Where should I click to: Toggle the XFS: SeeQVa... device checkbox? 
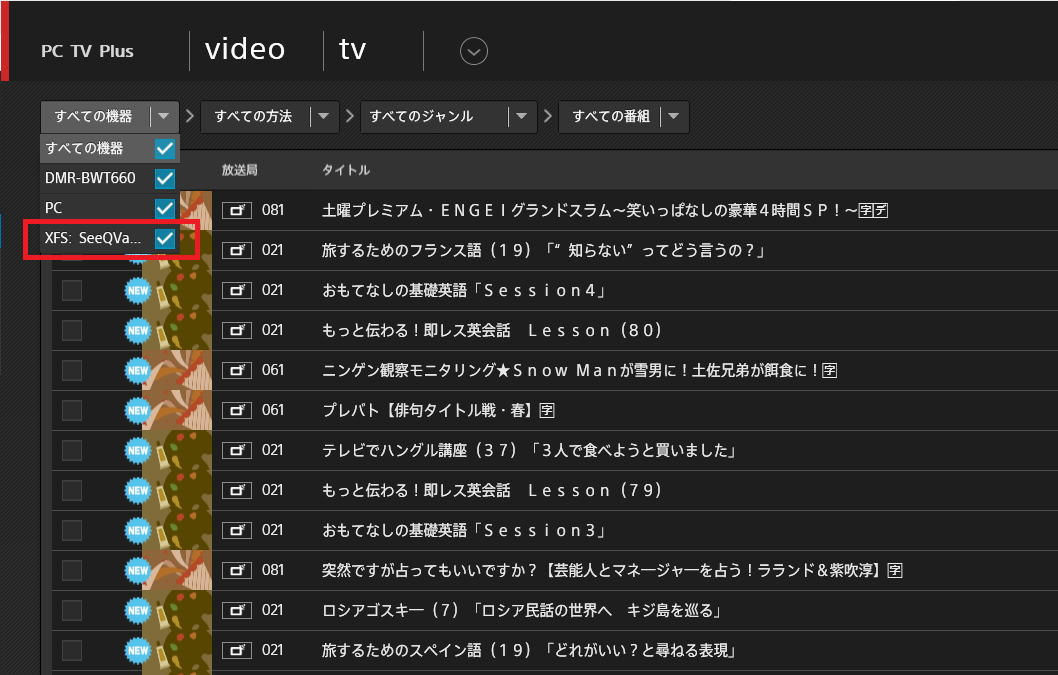pyautogui.click(x=165, y=239)
